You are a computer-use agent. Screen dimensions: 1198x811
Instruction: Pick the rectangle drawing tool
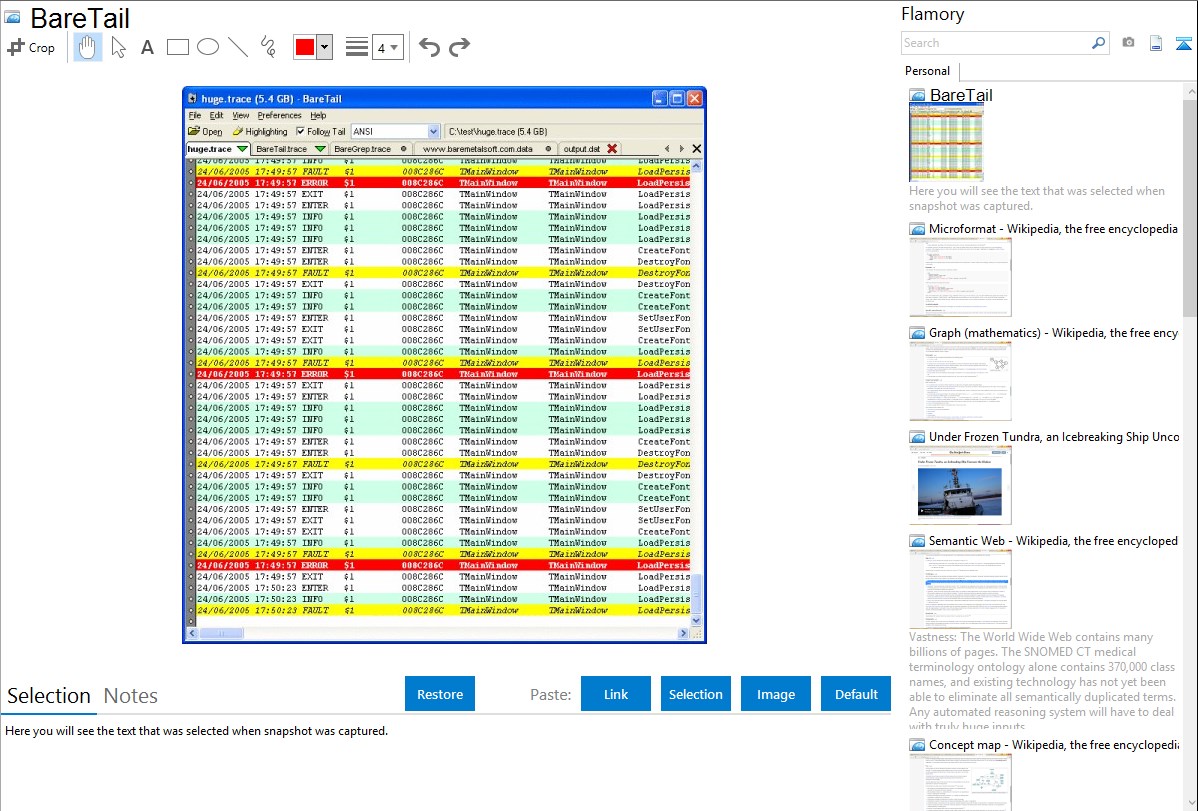click(x=177, y=47)
